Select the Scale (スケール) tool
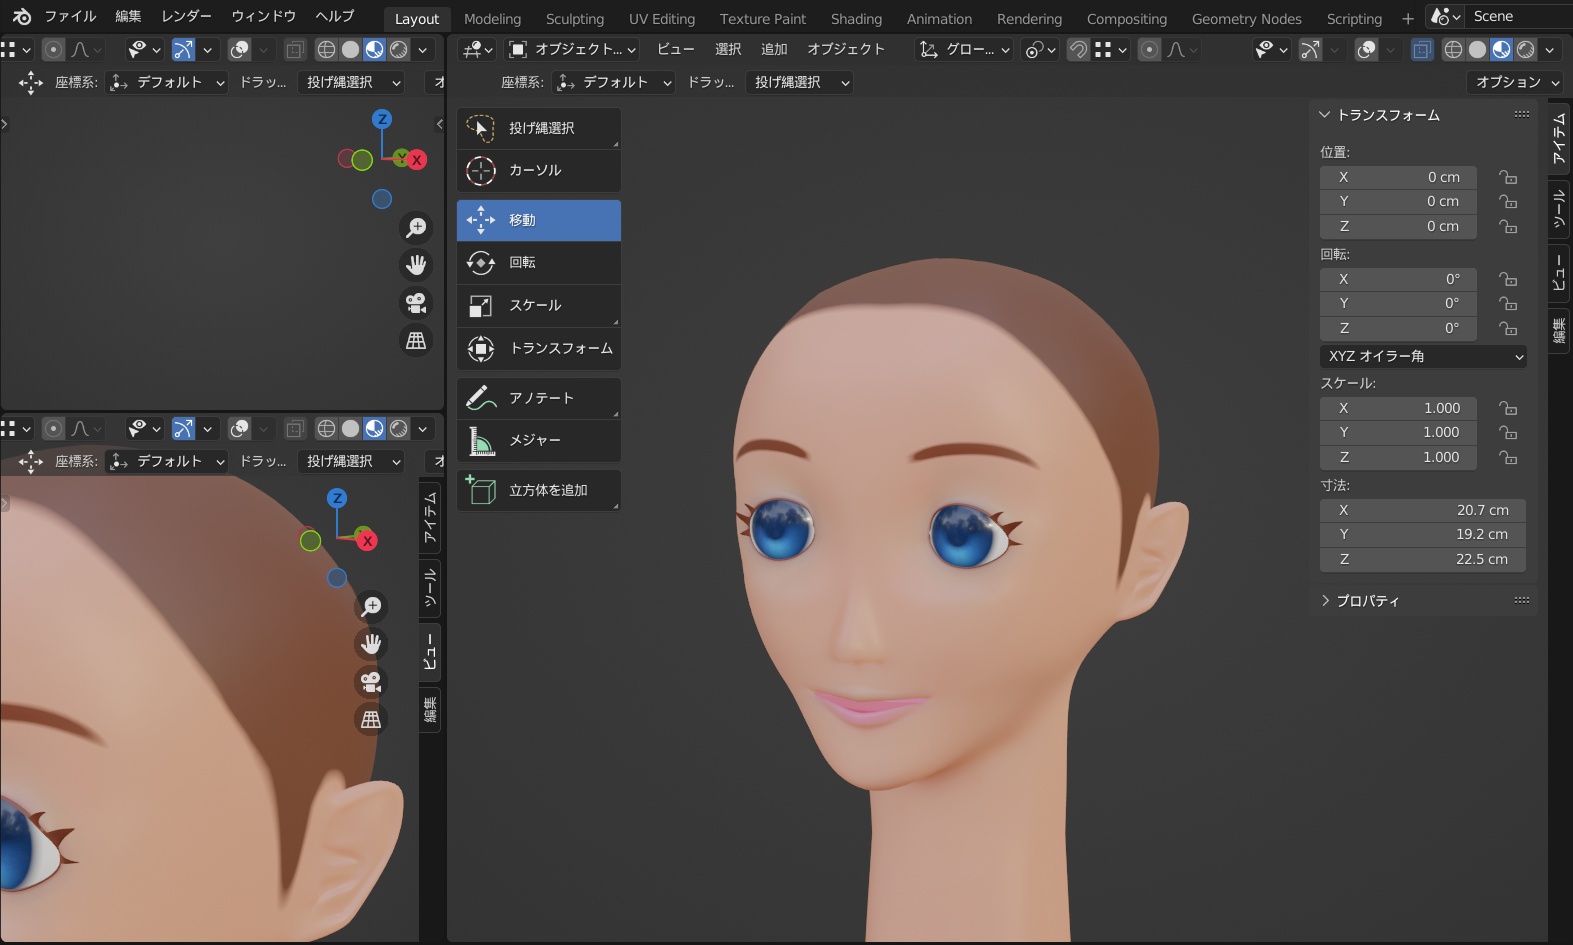The image size is (1573, 945). point(538,306)
